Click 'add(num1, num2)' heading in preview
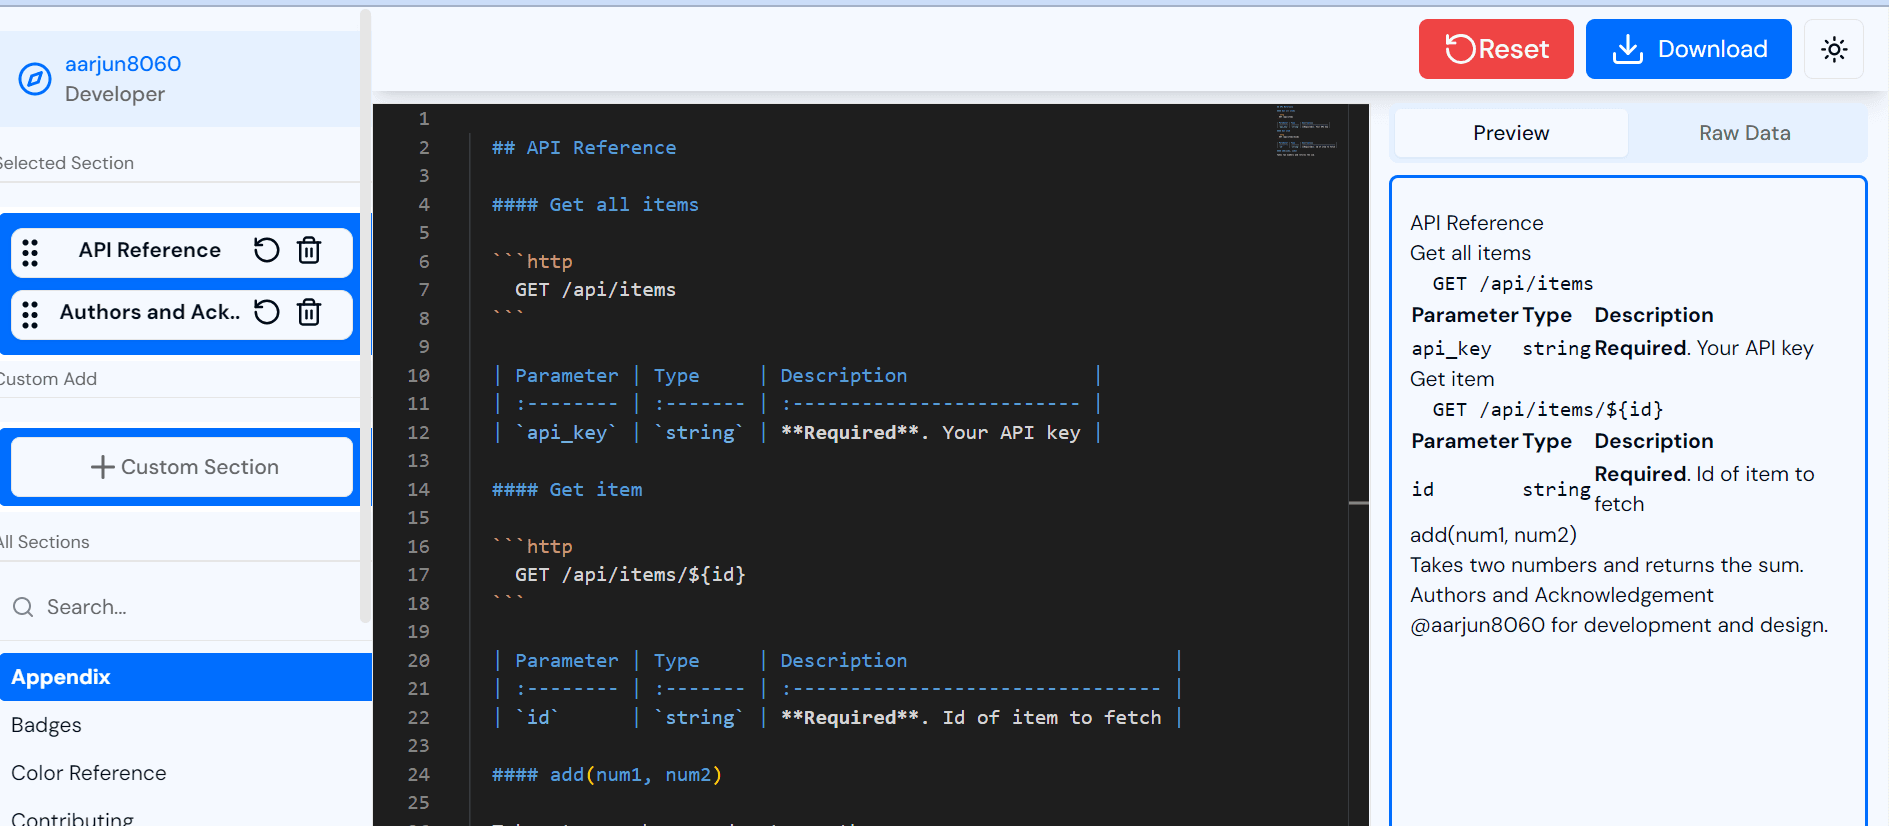 (1493, 535)
